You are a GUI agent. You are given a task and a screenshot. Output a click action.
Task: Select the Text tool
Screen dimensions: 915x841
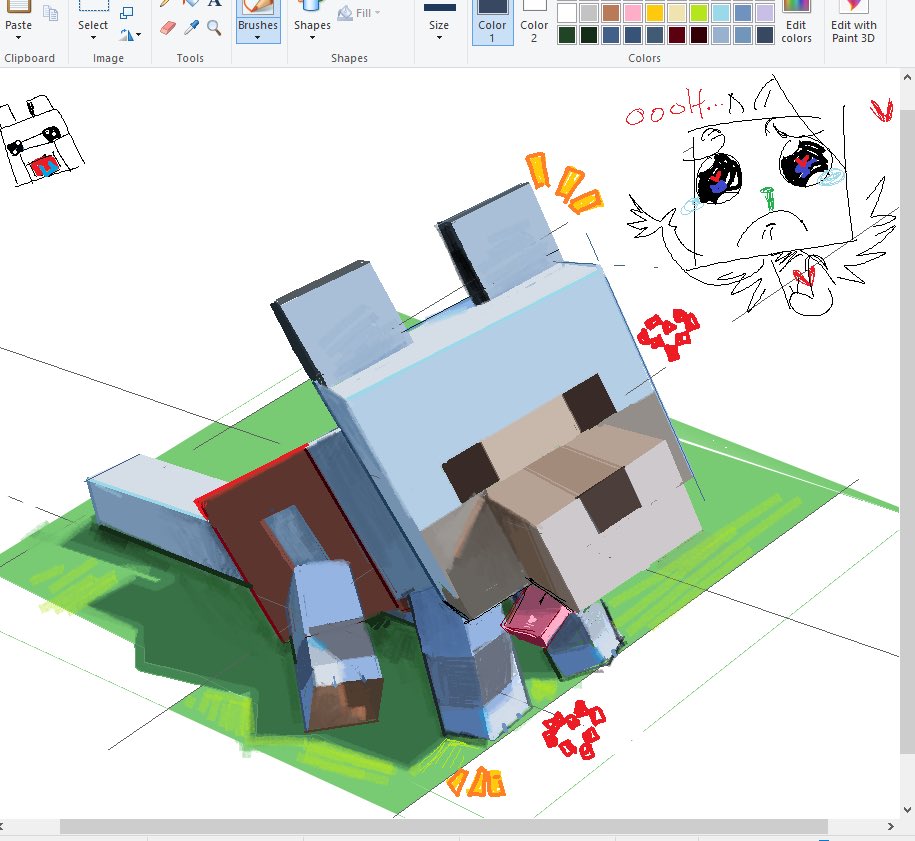click(215, 4)
